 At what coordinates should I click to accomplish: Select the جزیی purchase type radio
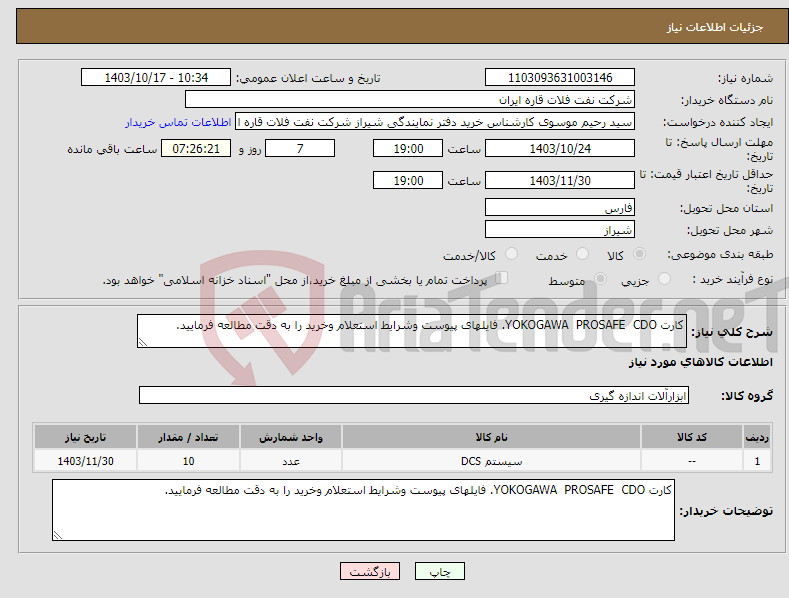click(664, 278)
